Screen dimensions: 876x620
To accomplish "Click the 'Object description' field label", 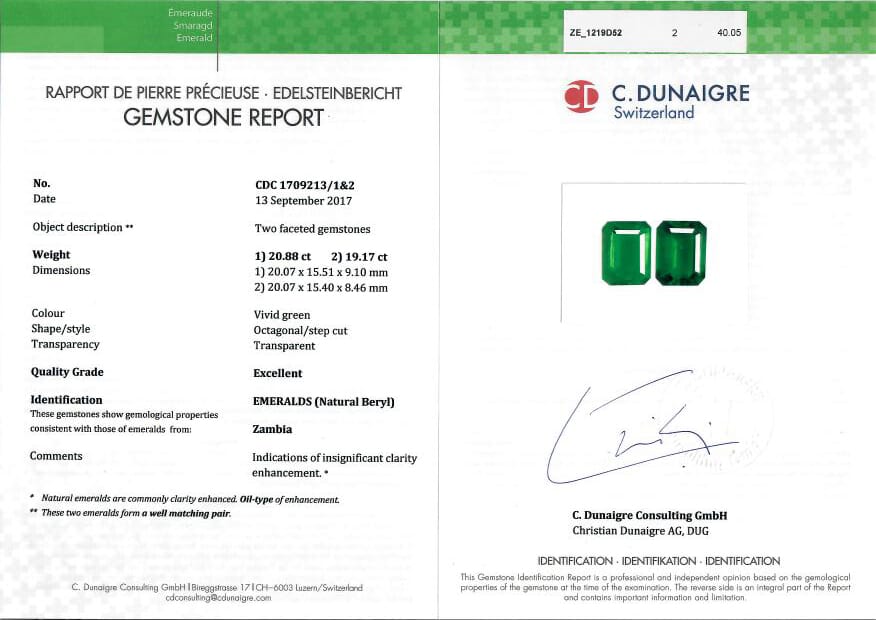I will tap(83, 227).
